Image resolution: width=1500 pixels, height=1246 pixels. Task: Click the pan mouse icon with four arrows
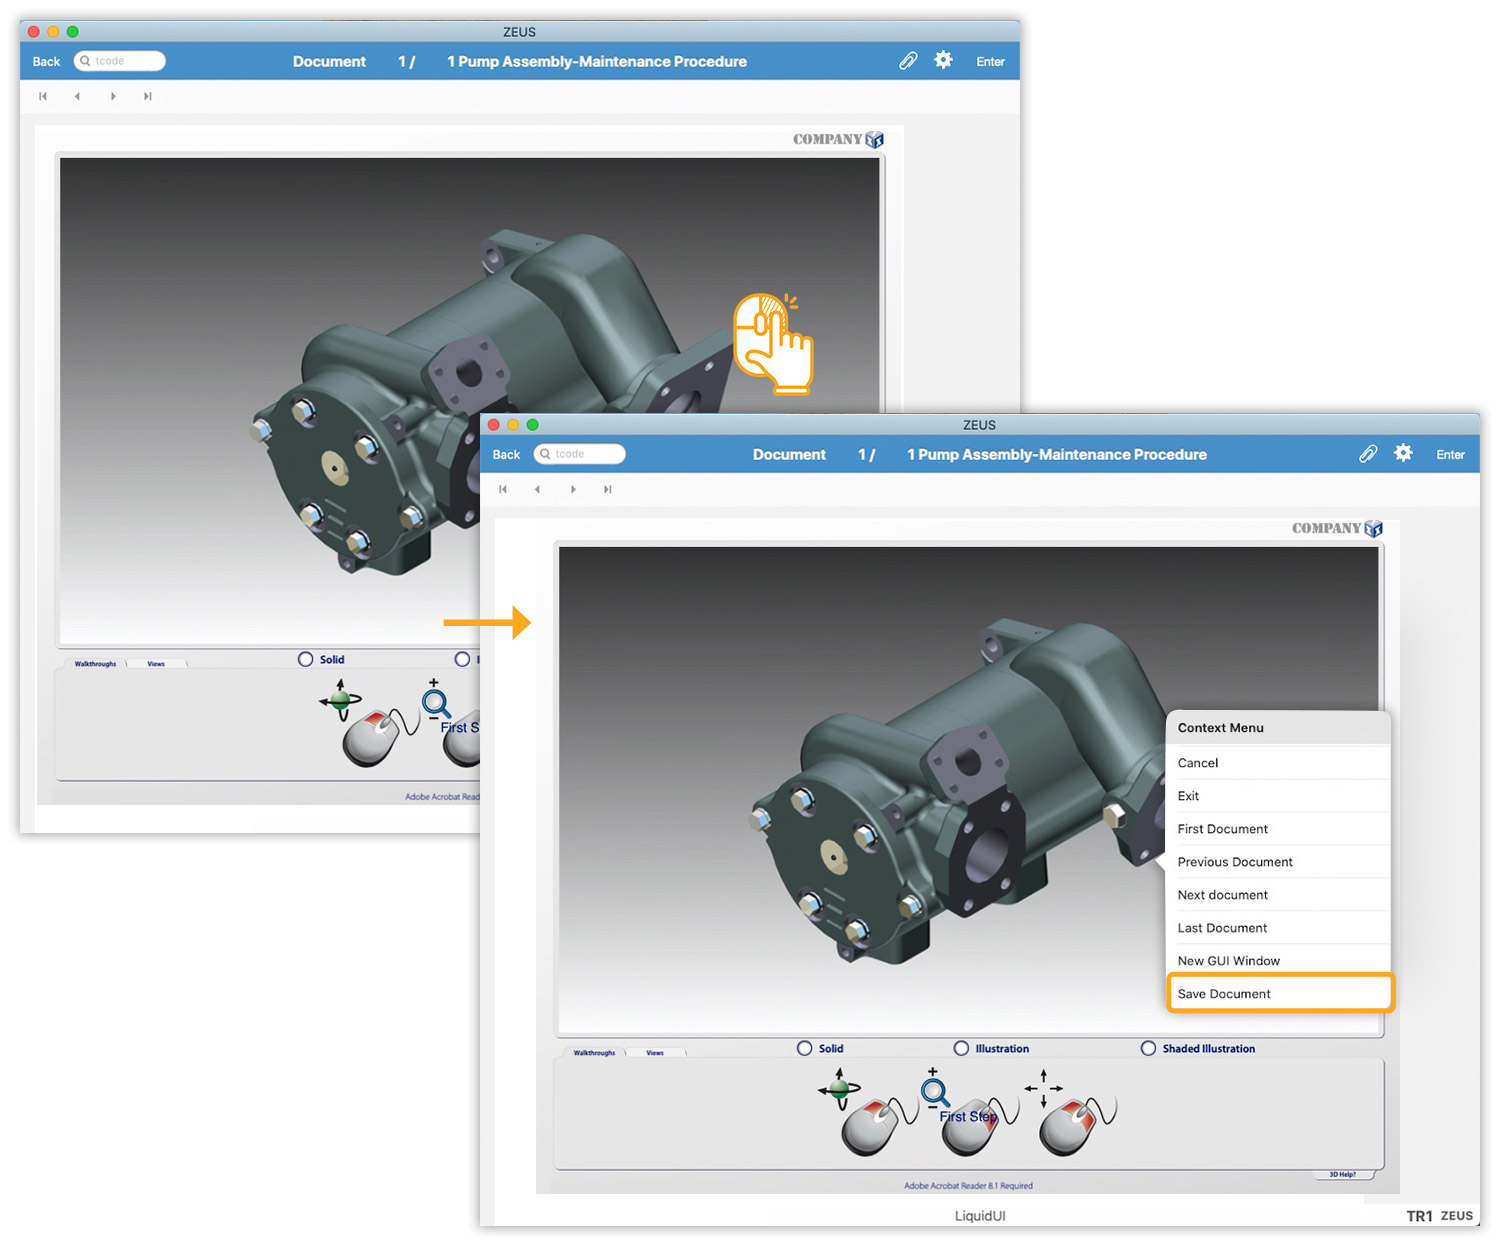tap(1068, 1115)
